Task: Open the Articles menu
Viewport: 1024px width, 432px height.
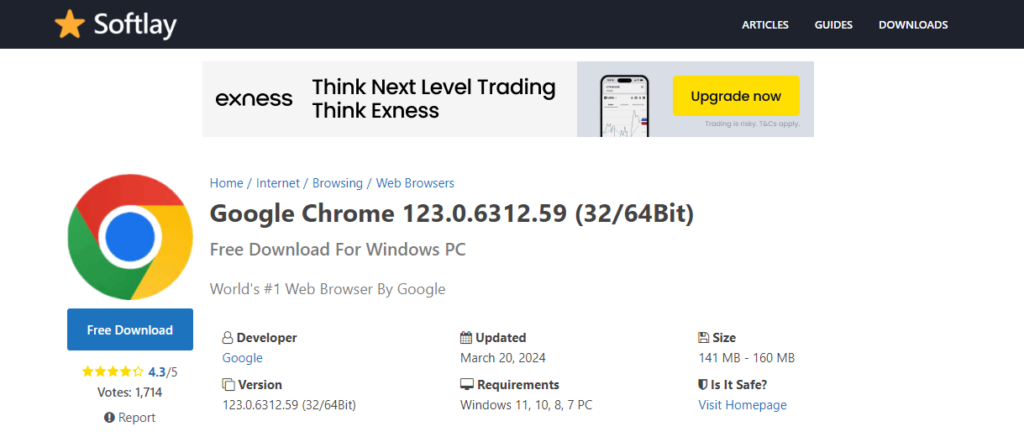Action: click(x=765, y=25)
